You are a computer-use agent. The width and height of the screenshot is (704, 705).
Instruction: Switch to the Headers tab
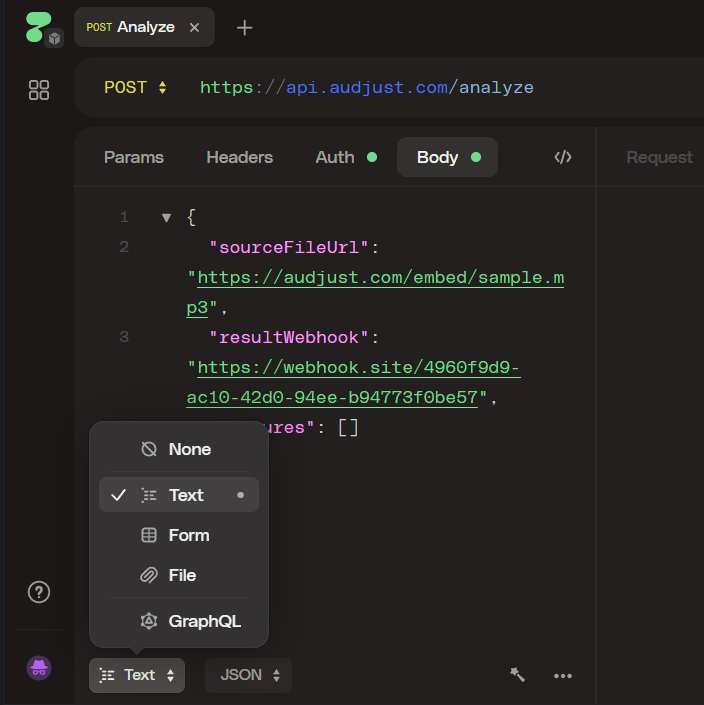pos(239,157)
